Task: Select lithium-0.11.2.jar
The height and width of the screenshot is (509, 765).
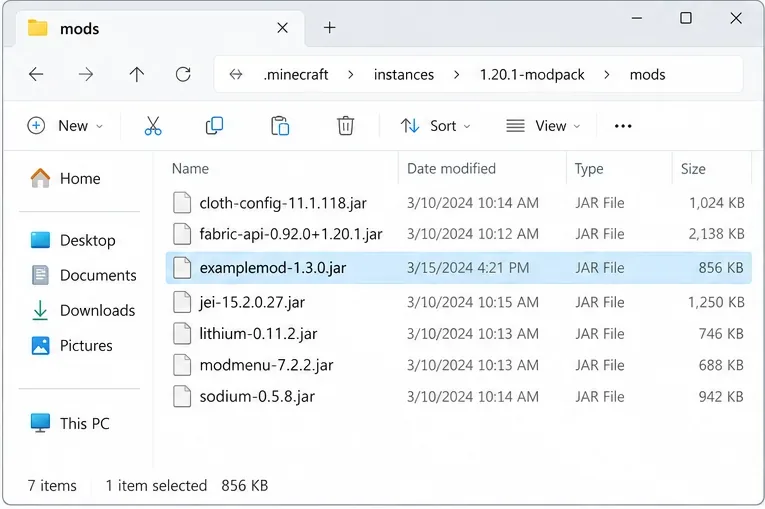Action: pos(459,334)
